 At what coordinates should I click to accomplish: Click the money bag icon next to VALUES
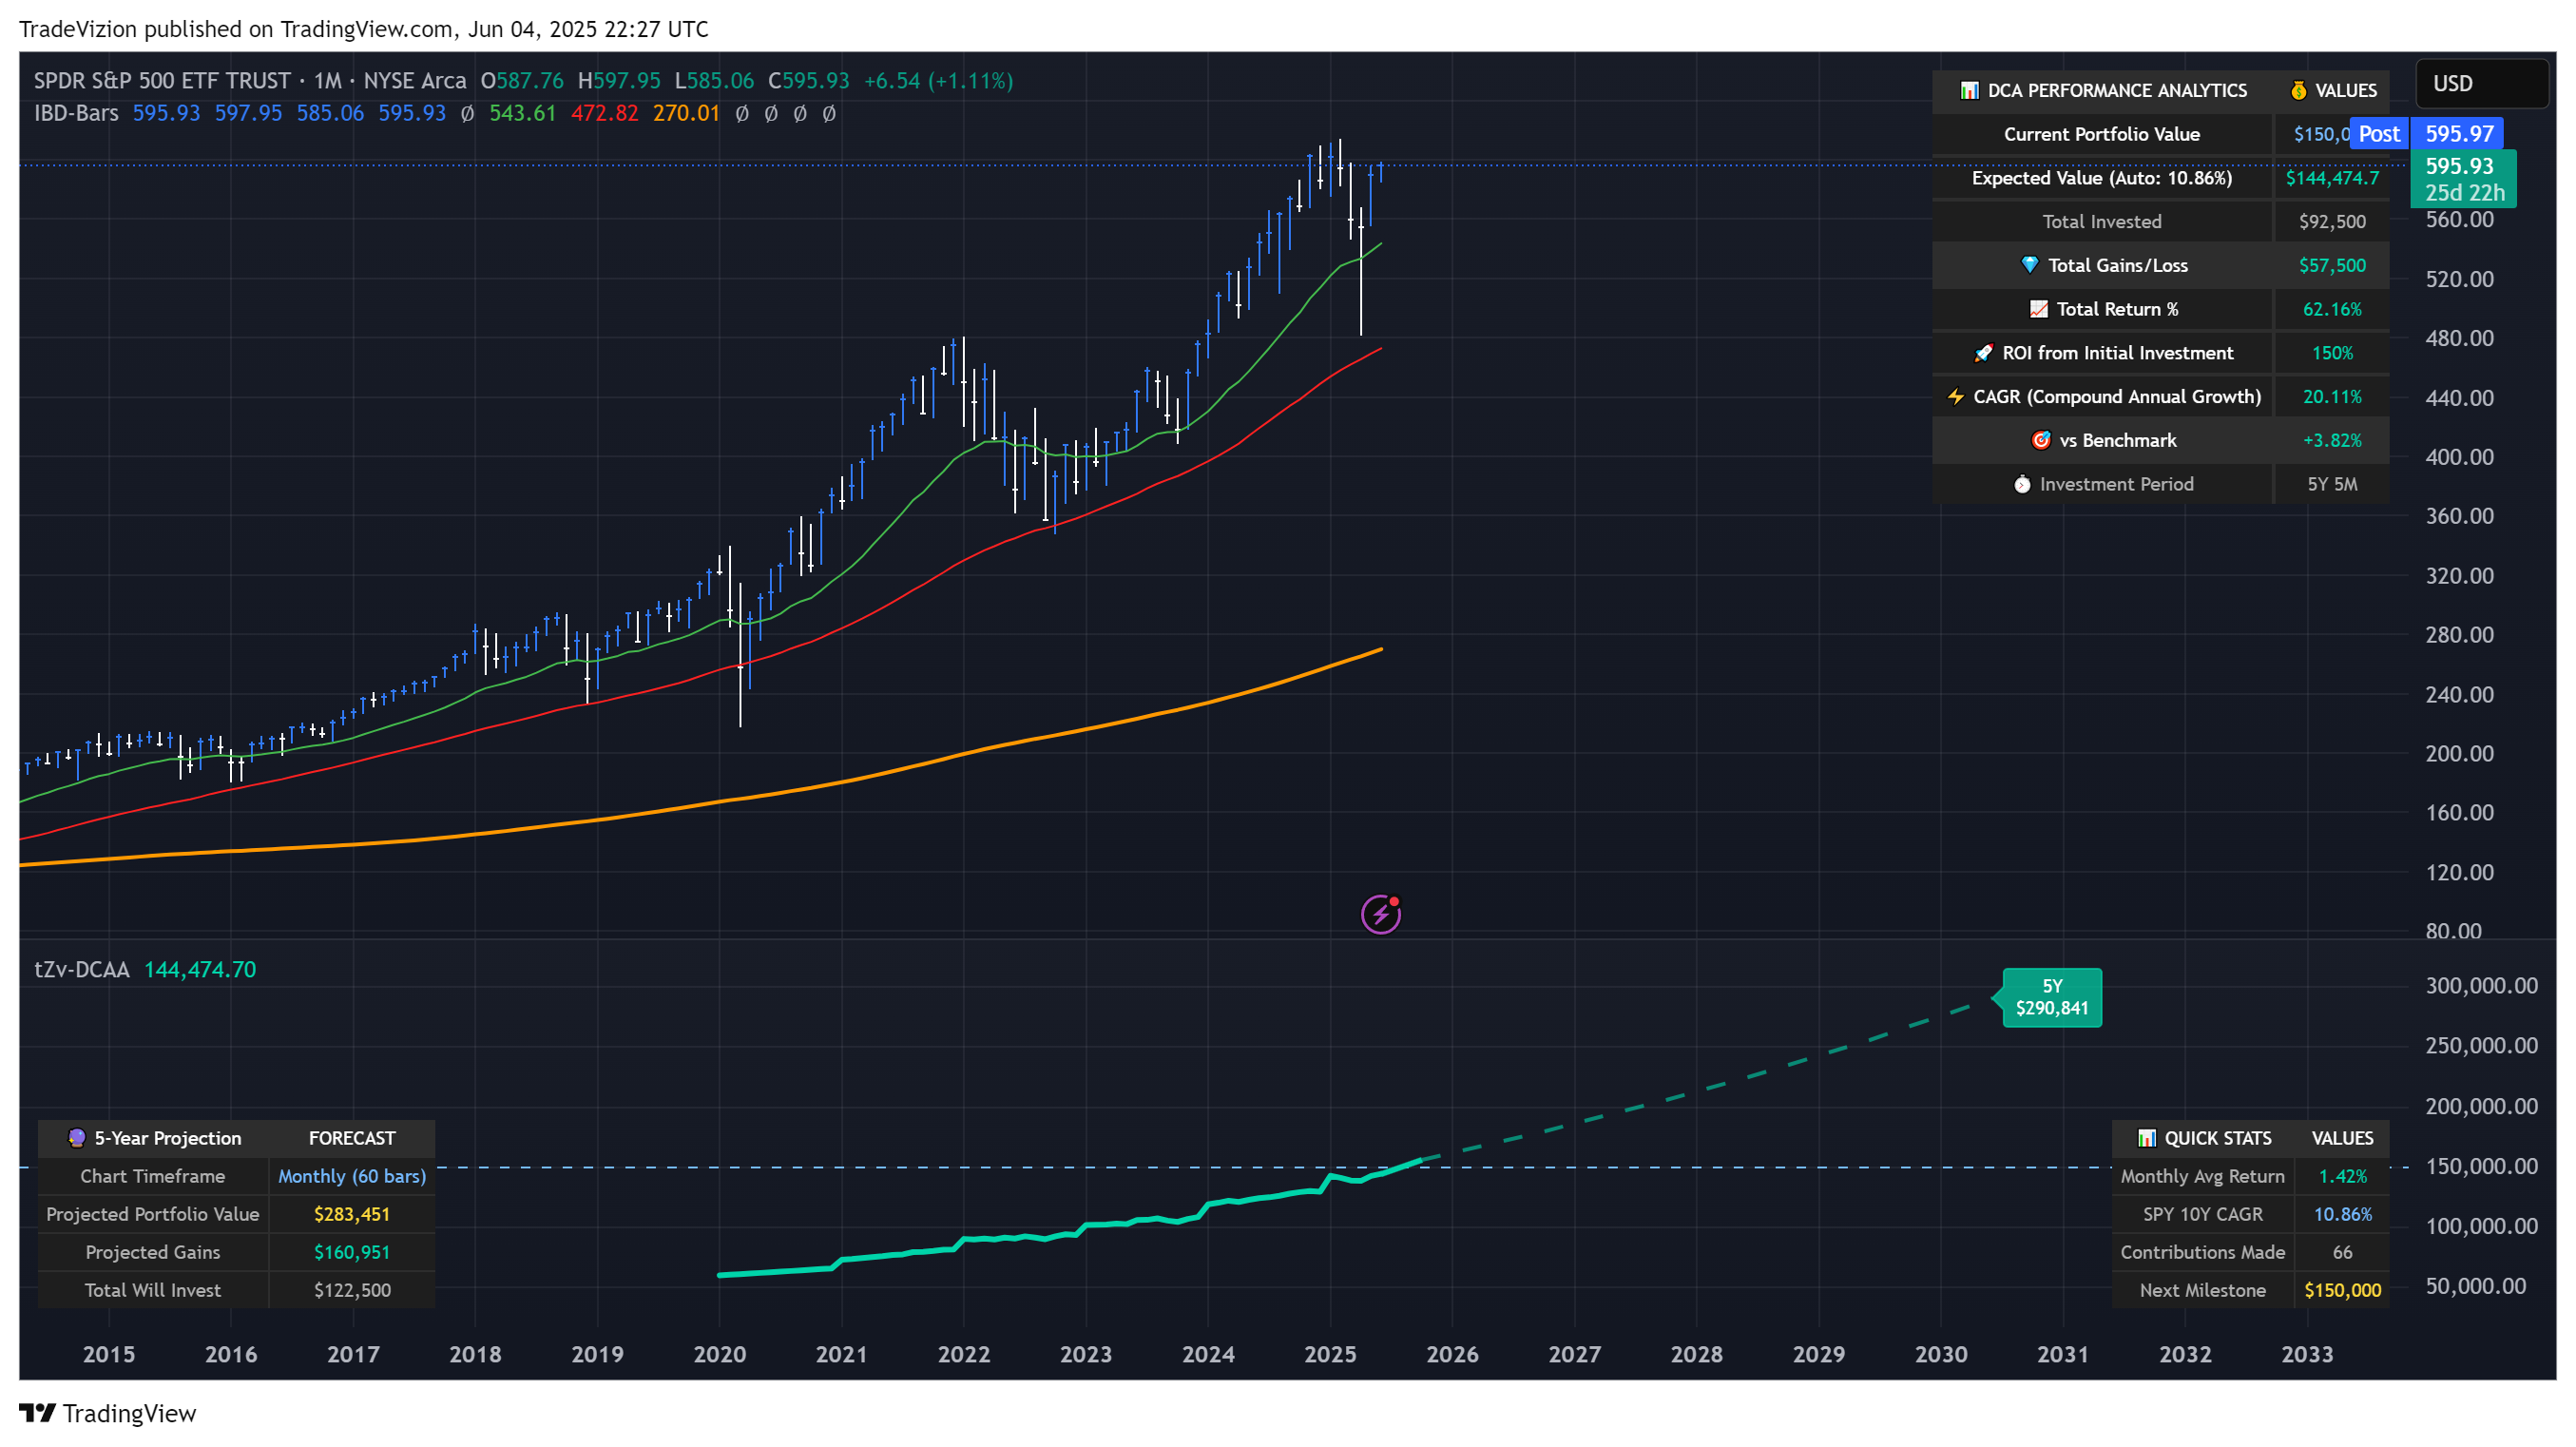[x=2298, y=90]
